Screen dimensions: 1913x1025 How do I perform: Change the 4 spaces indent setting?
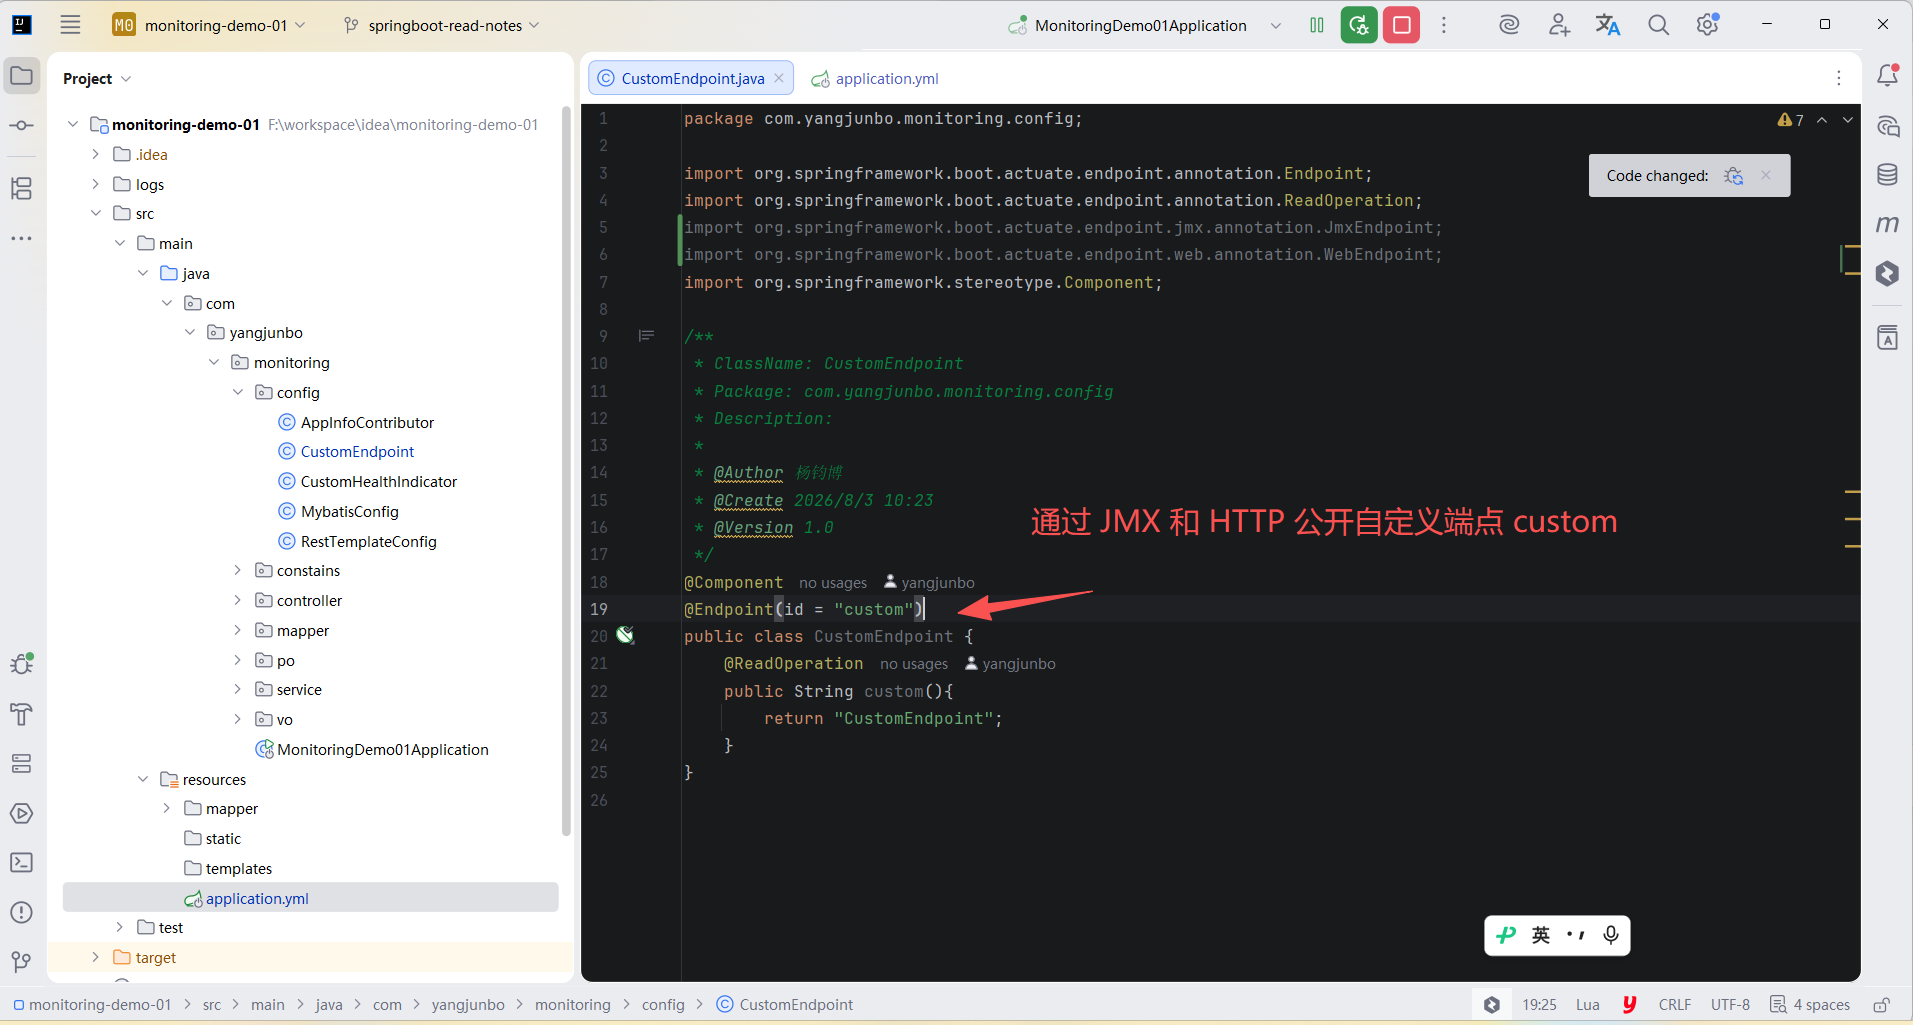(x=1810, y=1004)
